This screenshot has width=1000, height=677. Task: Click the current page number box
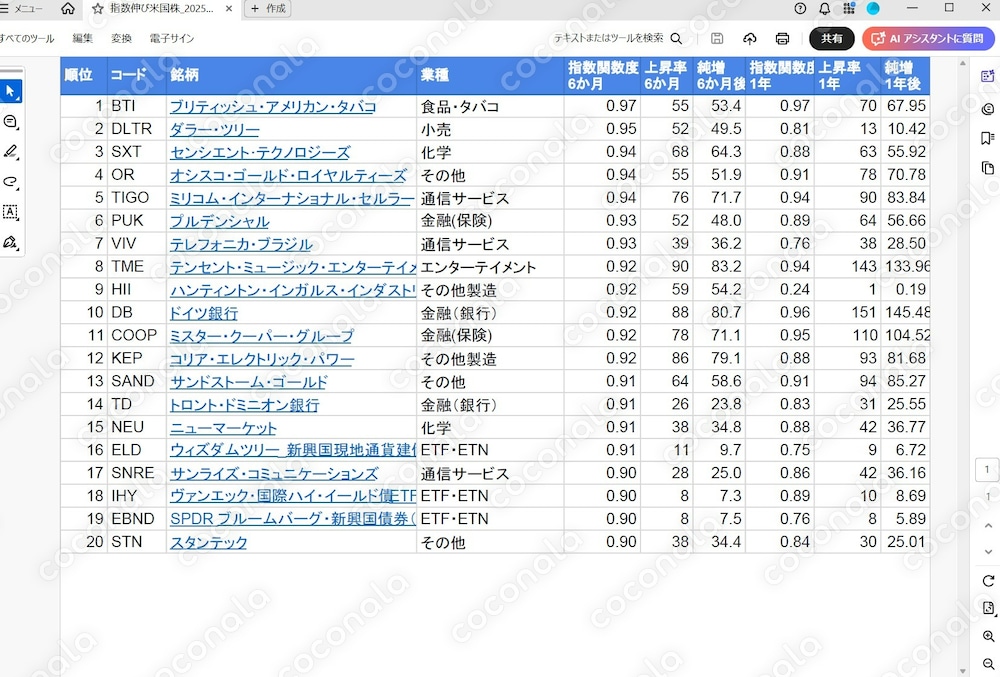coord(987,470)
